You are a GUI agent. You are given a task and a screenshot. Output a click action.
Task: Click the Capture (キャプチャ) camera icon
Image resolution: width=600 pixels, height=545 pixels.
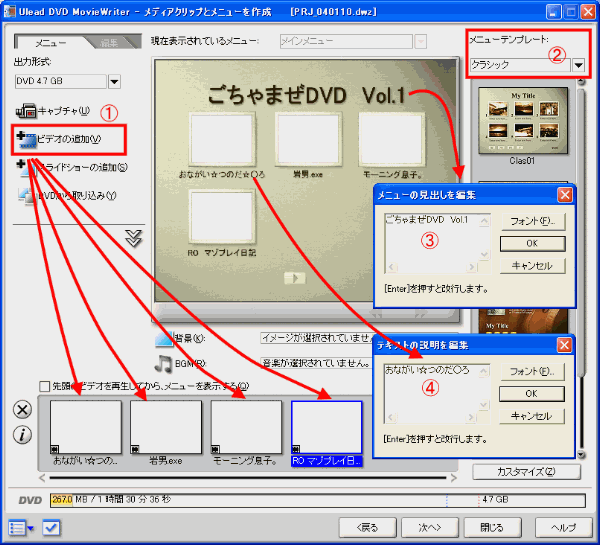(24, 111)
